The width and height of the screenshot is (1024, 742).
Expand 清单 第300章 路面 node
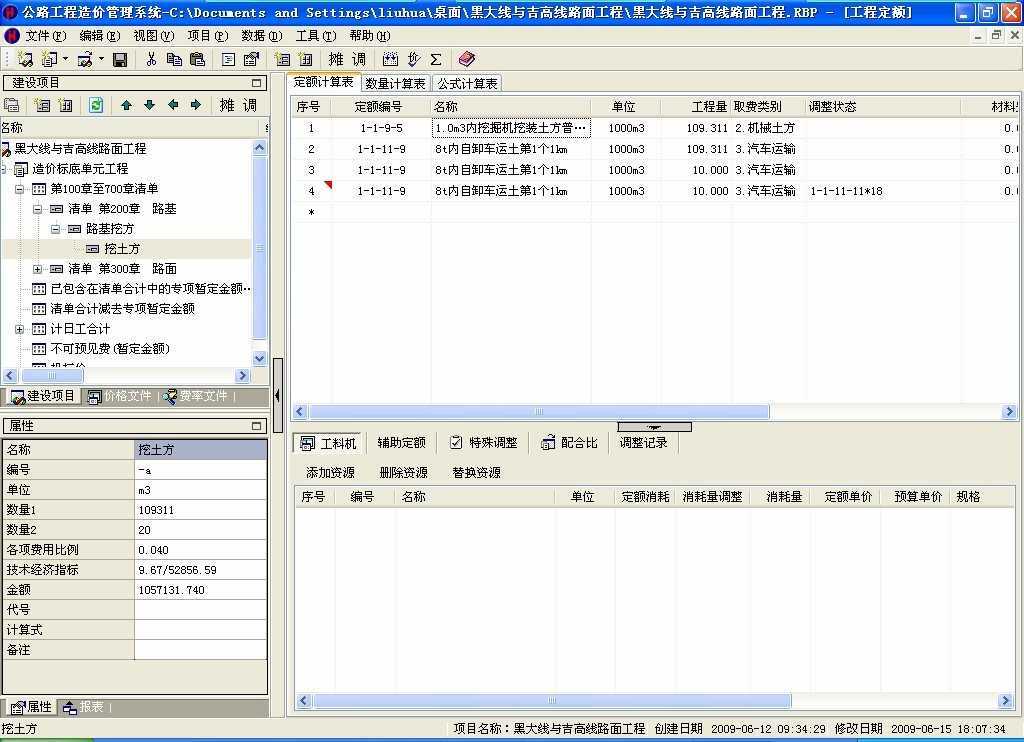(37, 269)
